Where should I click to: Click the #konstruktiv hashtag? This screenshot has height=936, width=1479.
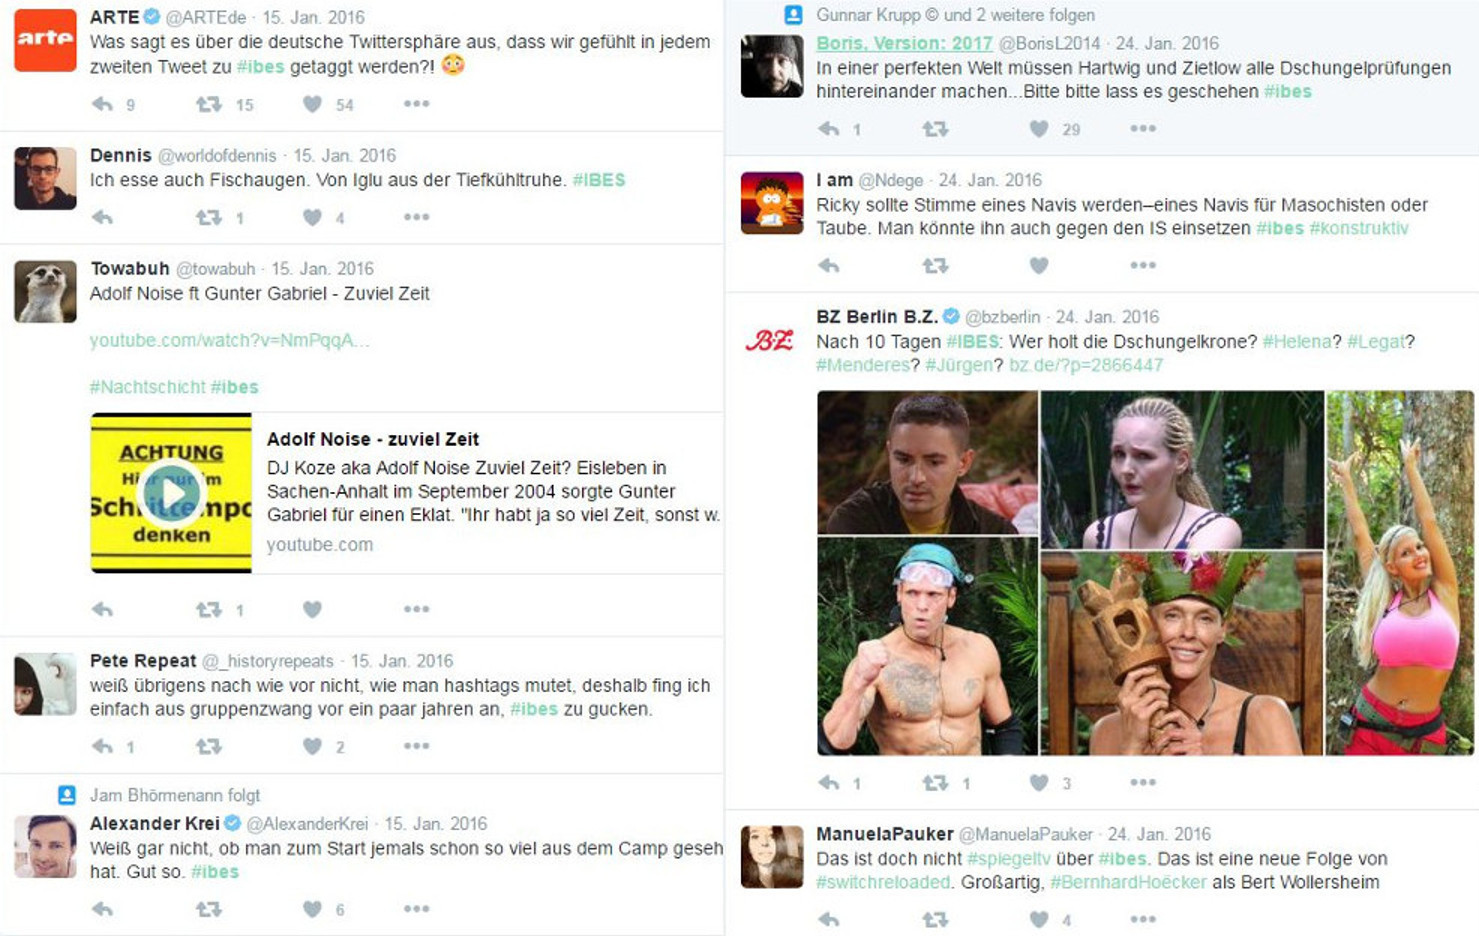(1358, 228)
